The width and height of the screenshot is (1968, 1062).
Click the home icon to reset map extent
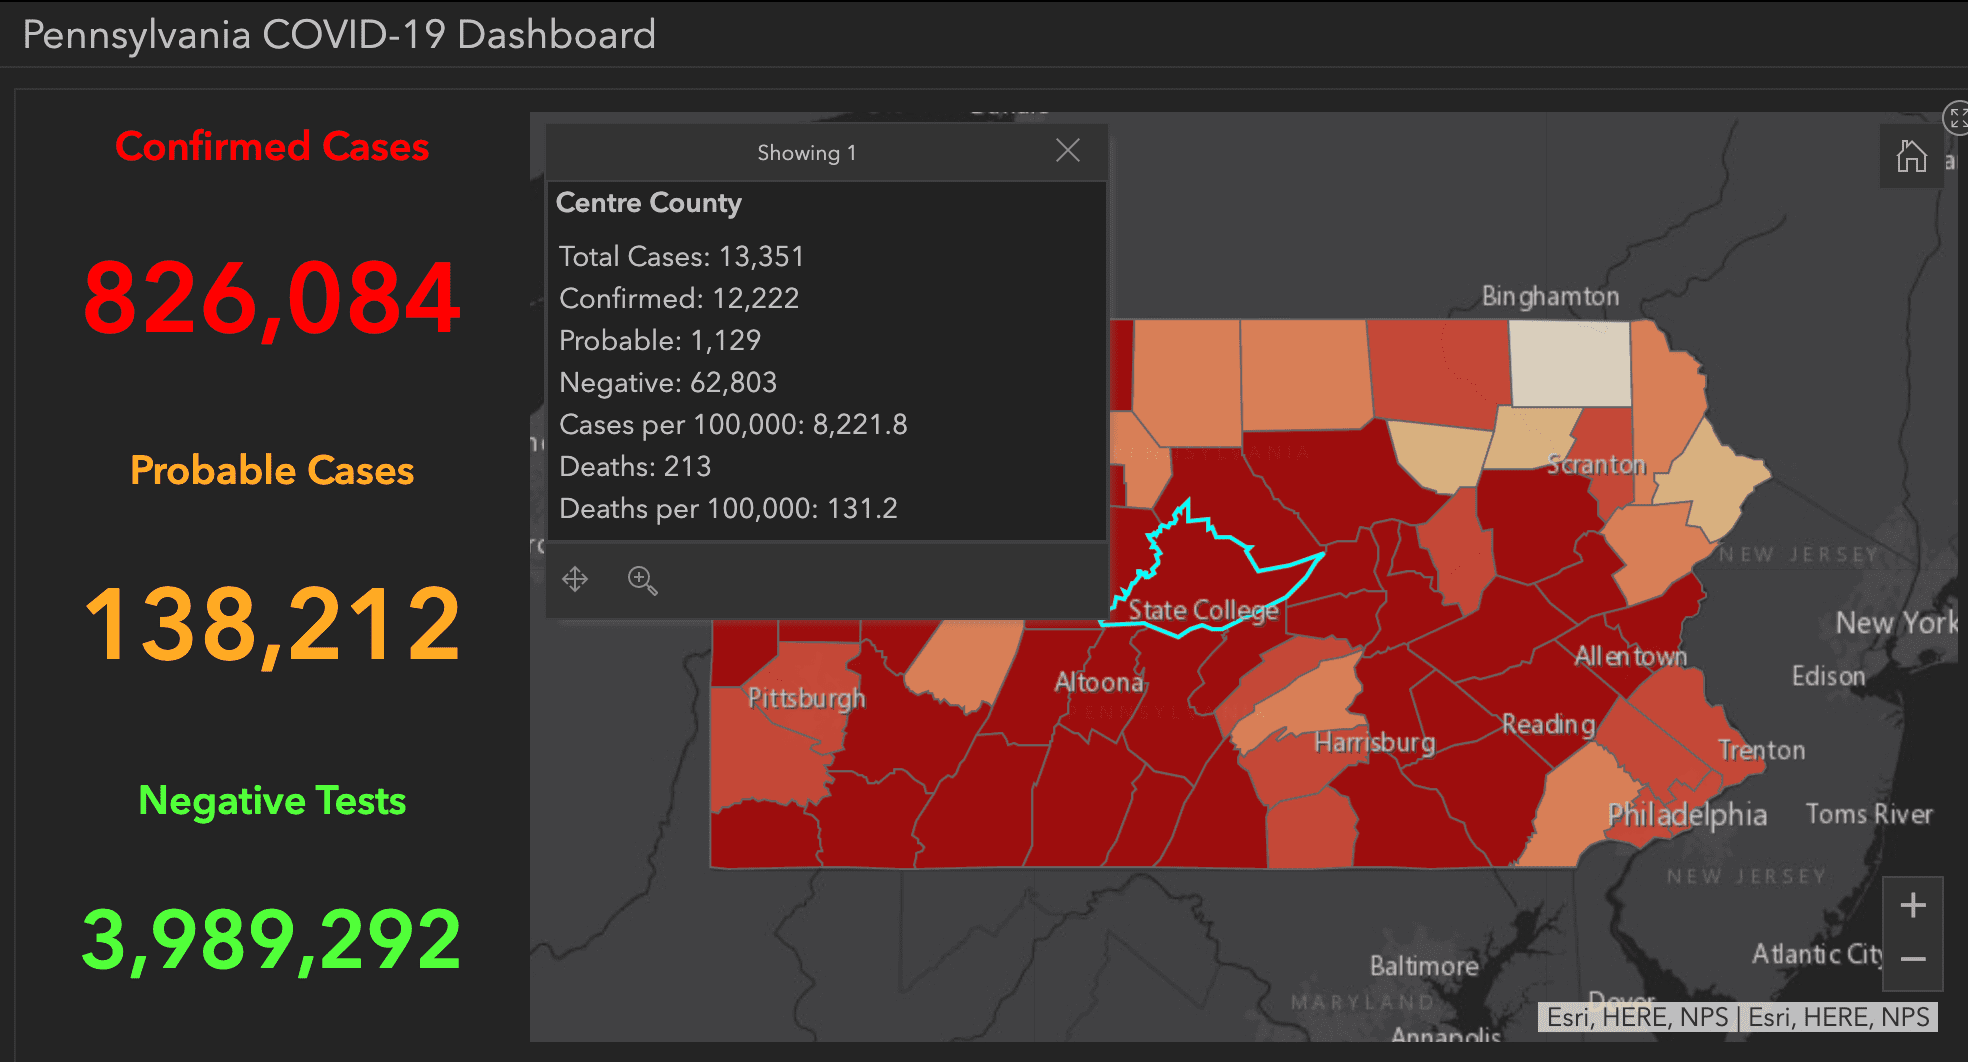1913,157
